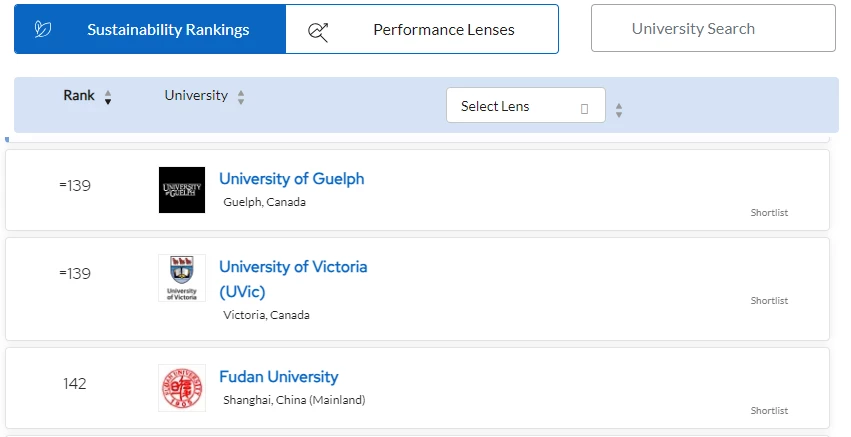851x437 pixels.
Task: Click the 'Guelph, Canada' location text
Action: pos(264,202)
